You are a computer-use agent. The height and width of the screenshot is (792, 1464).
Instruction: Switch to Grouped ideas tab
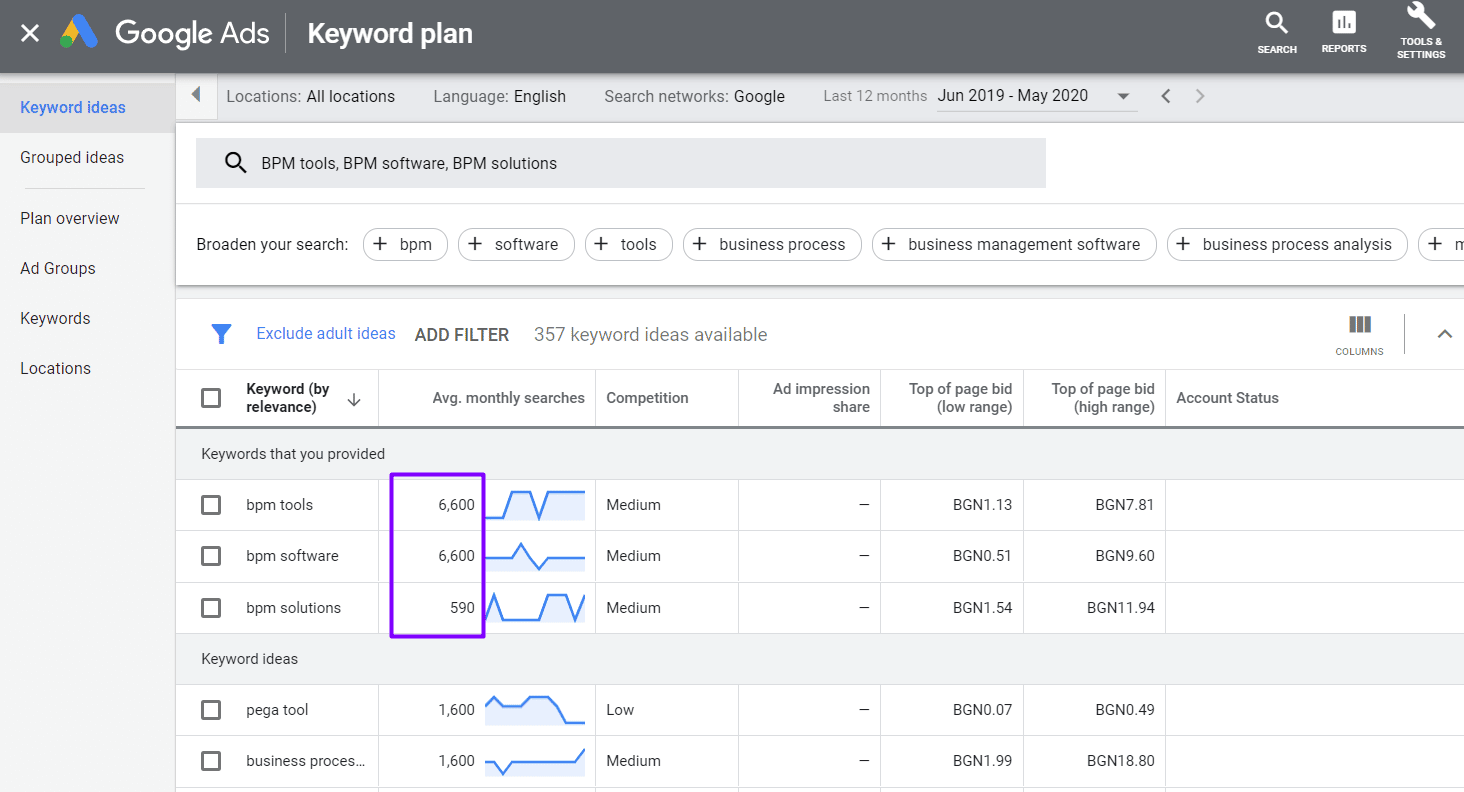[72, 158]
